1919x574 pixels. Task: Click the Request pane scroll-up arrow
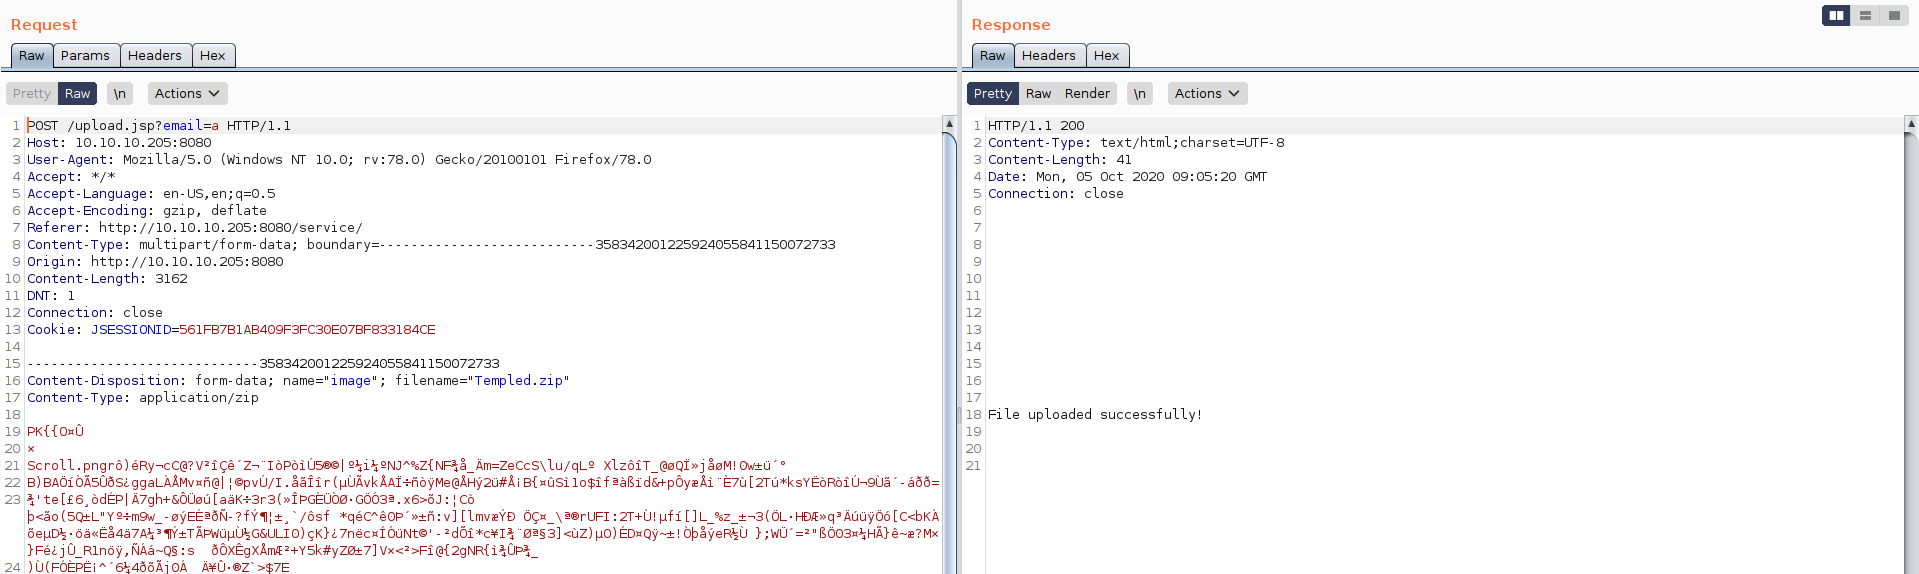949,124
